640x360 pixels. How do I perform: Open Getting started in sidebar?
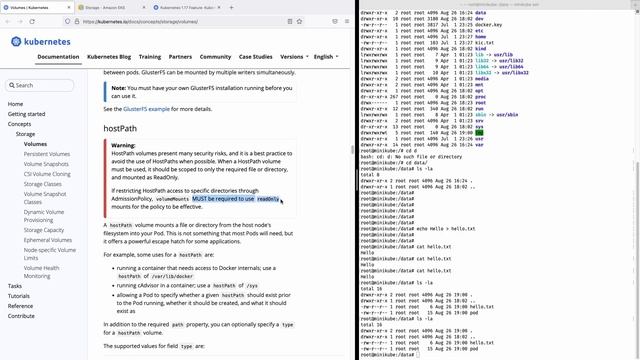[x=27, y=114]
